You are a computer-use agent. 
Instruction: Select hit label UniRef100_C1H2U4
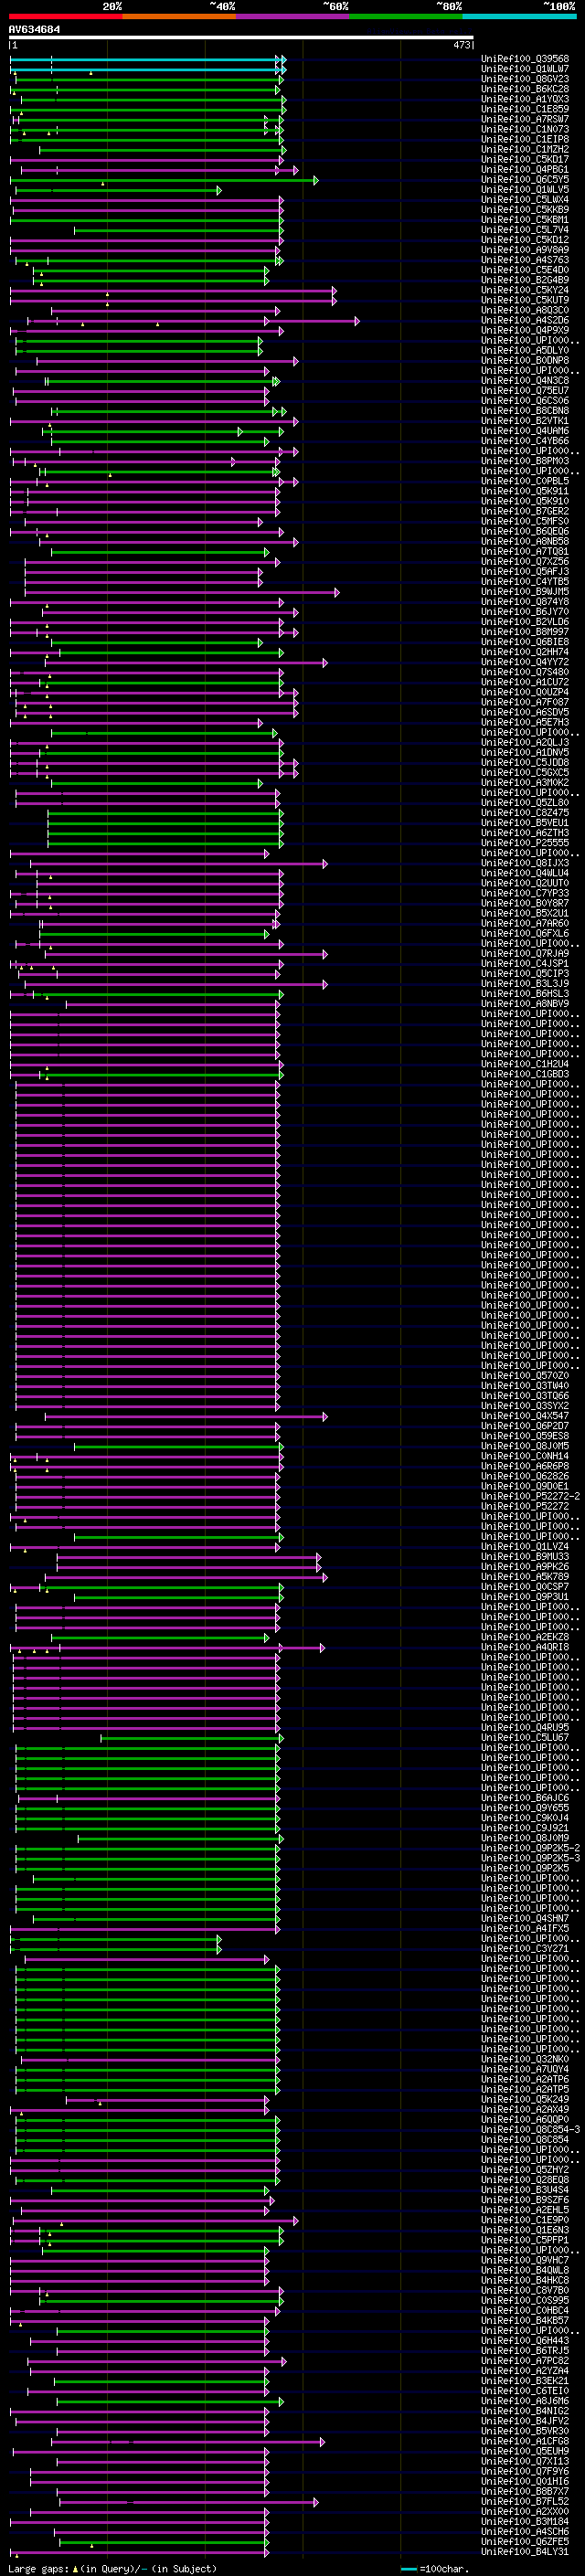(525, 1064)
